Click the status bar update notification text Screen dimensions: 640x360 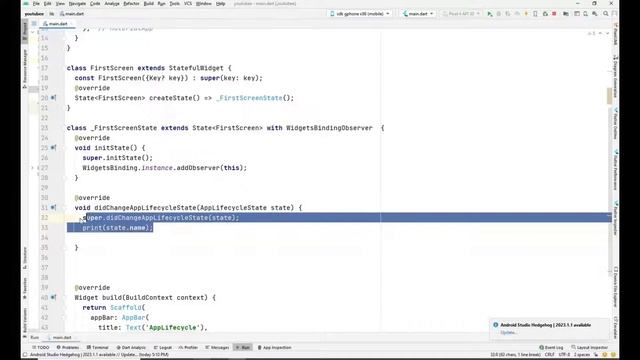tap(99, 355)
